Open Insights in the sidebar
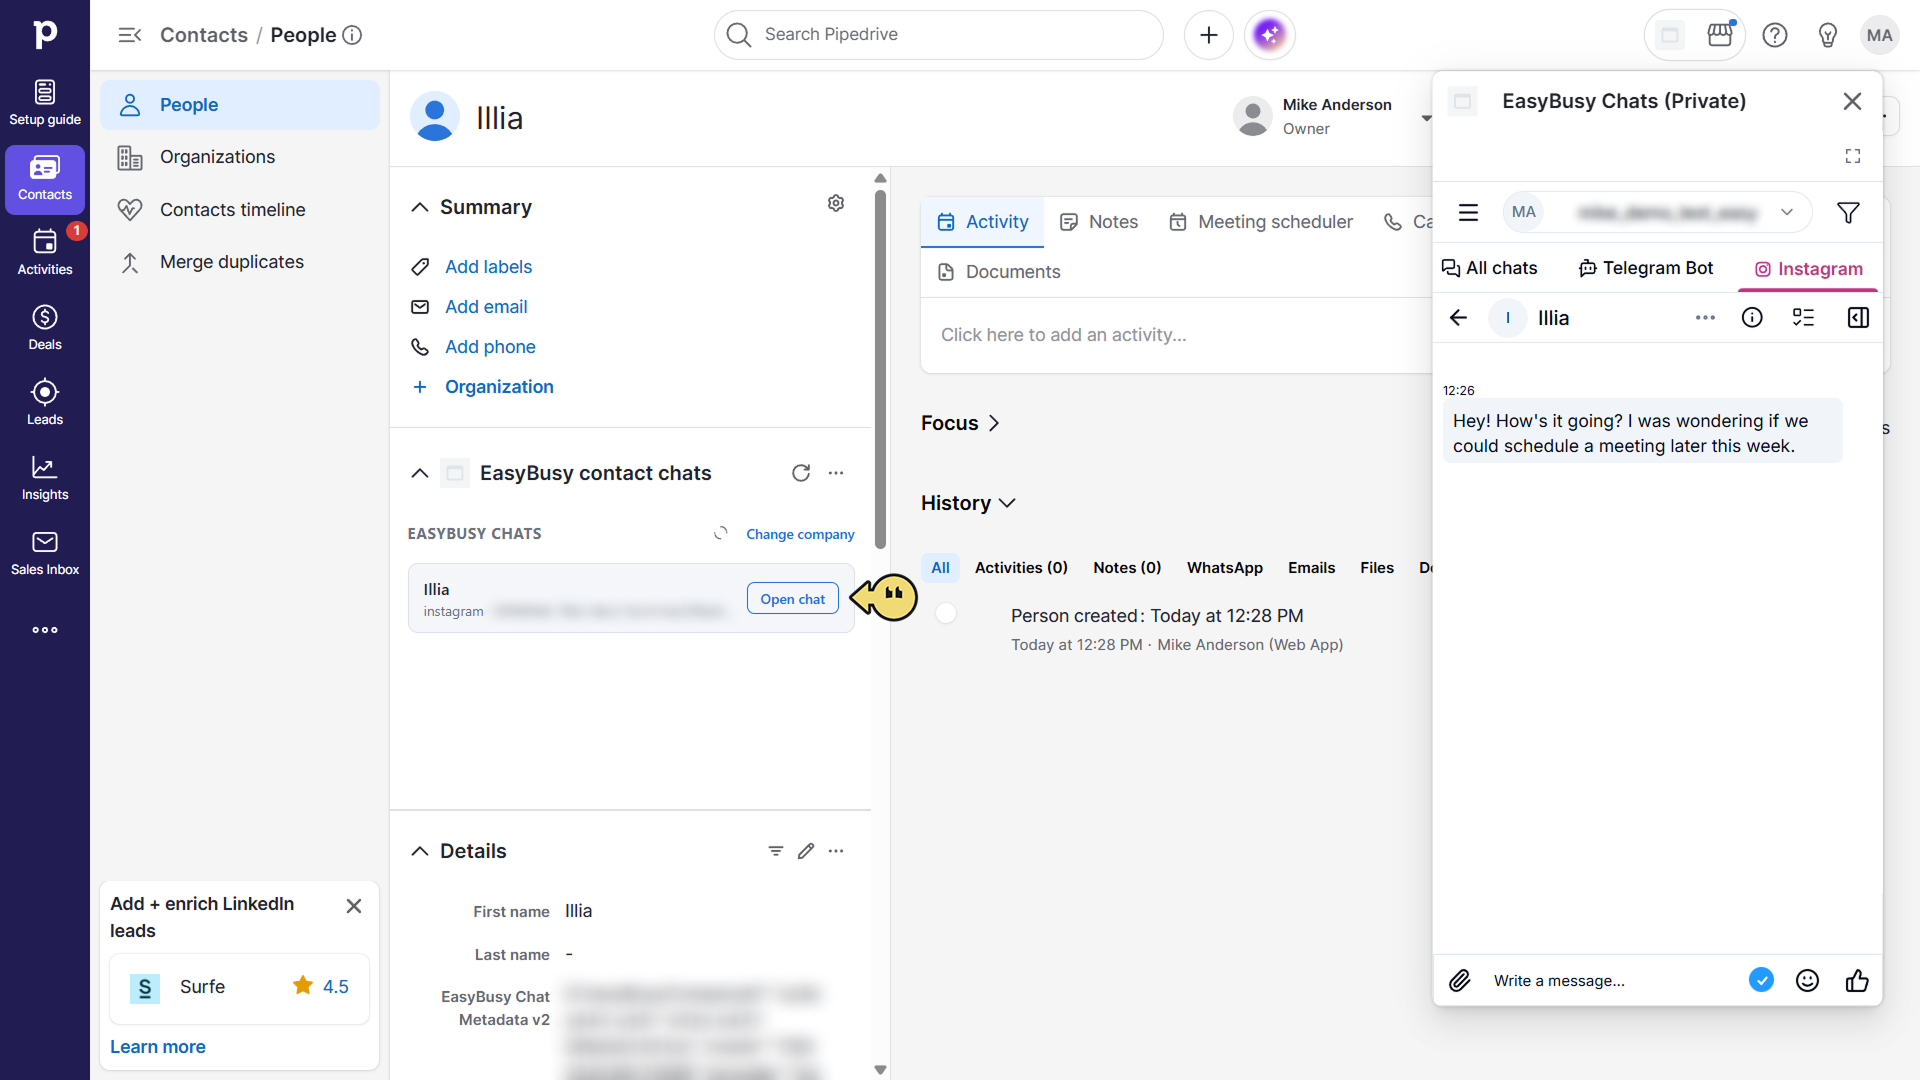This screenshot has height=1080, width=1920. pos(45,477)
